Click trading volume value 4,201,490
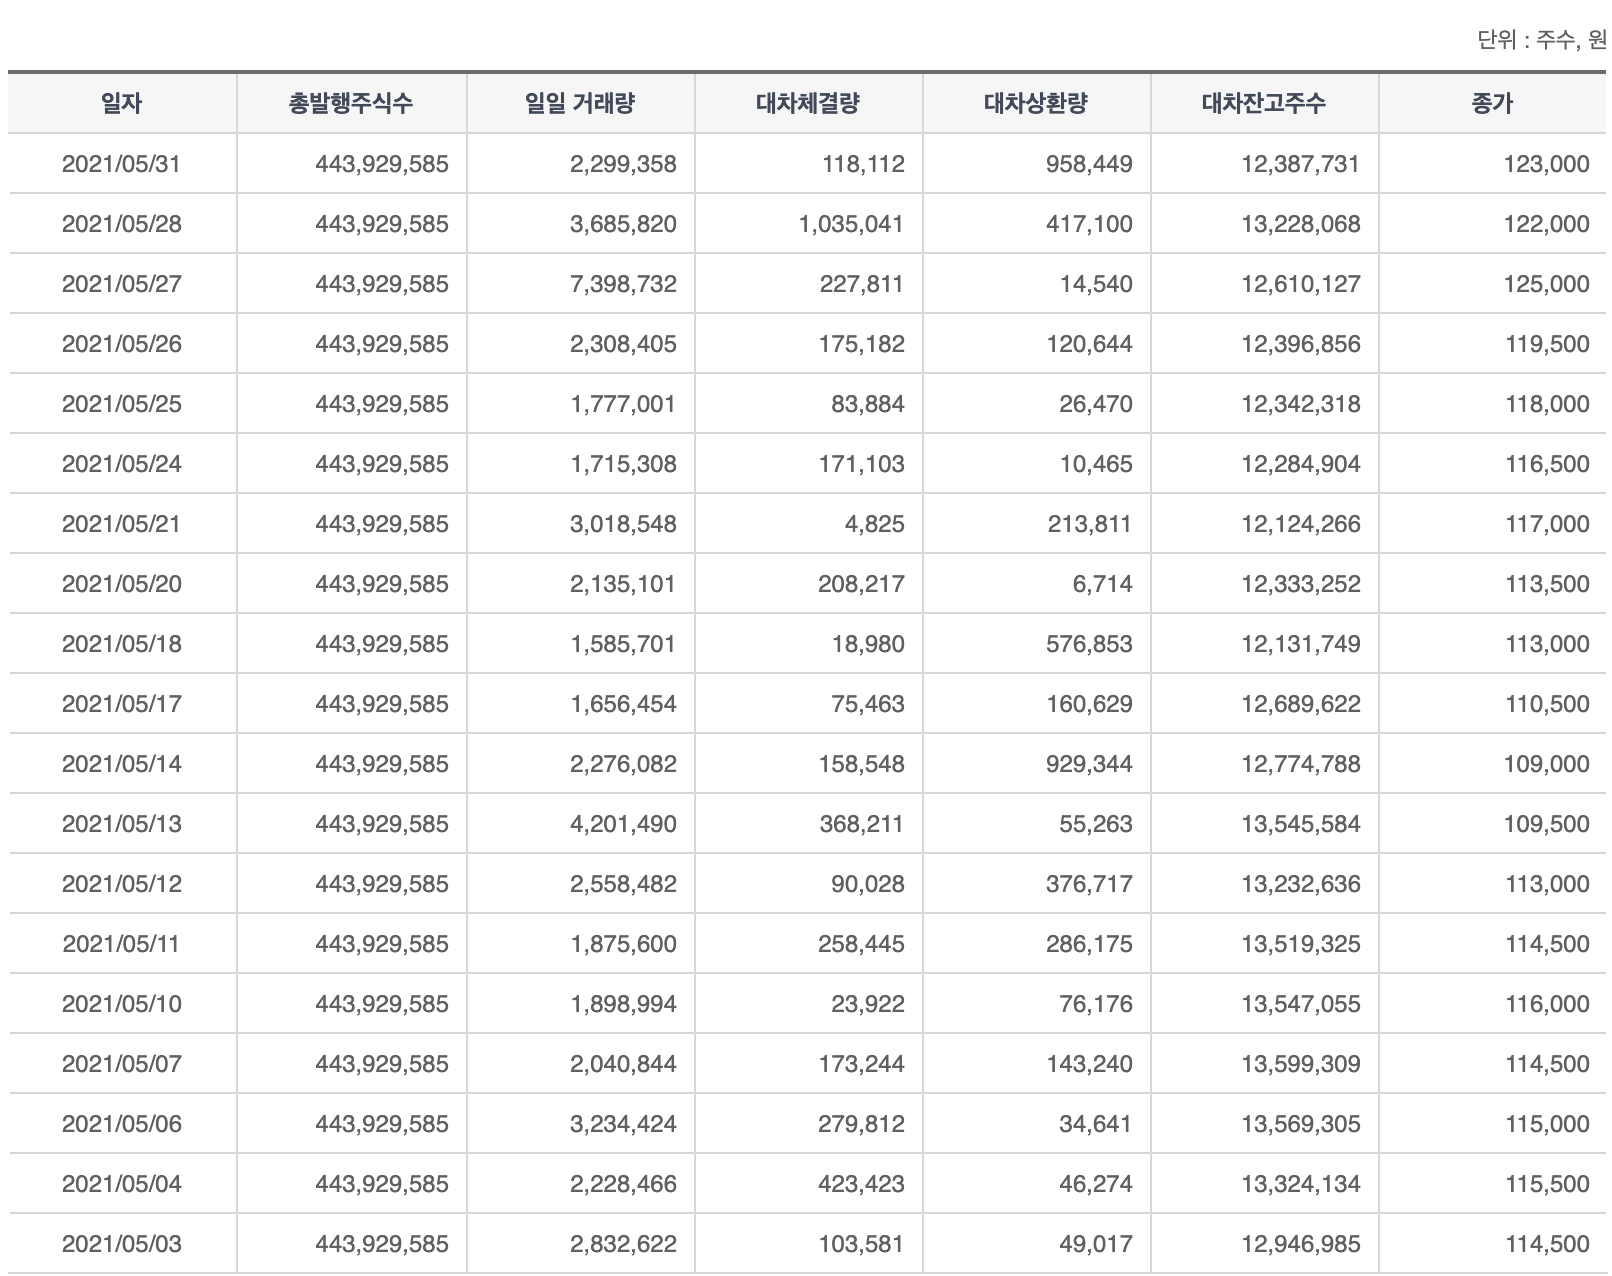Image resolution: width=1612 pixels, height=1276 pixels. click(623, 824)
